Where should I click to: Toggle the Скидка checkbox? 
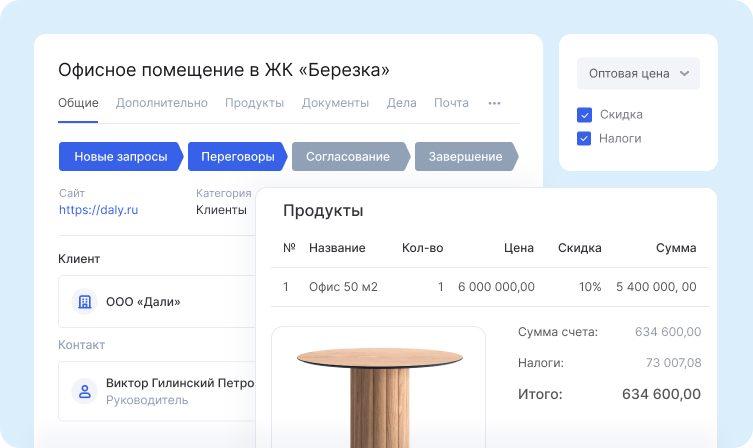tap(585, 114)
